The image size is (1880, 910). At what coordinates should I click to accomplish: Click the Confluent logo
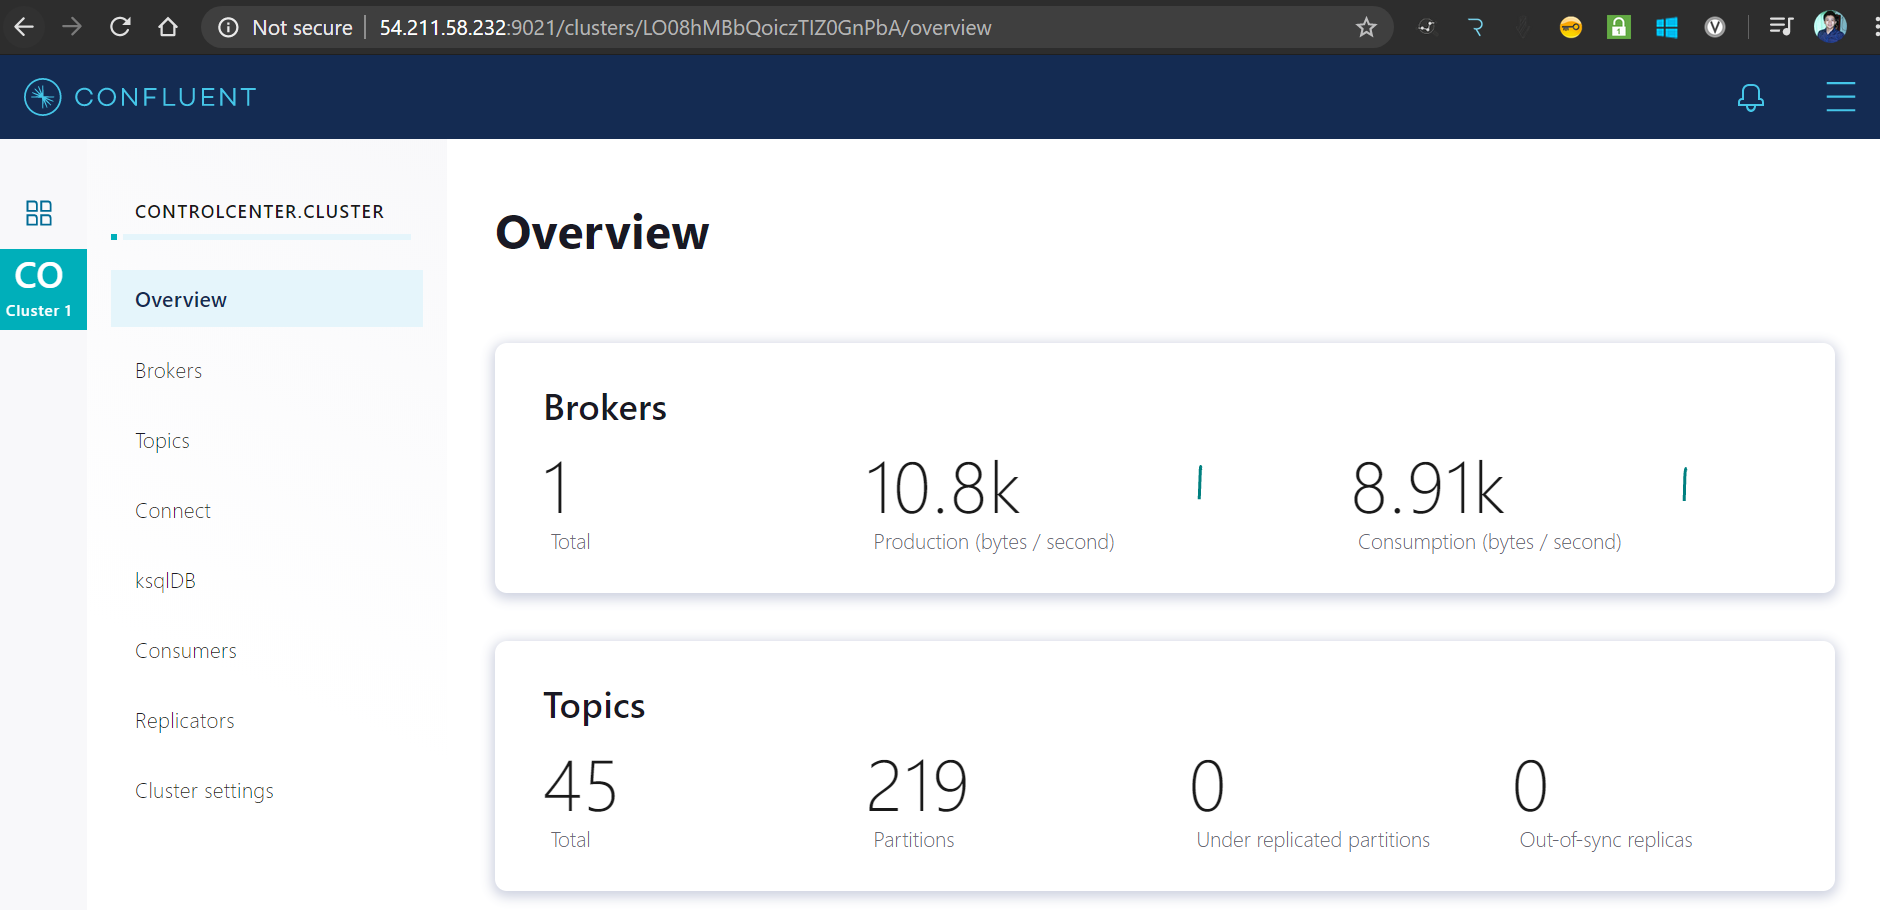[x=140, y=97]
